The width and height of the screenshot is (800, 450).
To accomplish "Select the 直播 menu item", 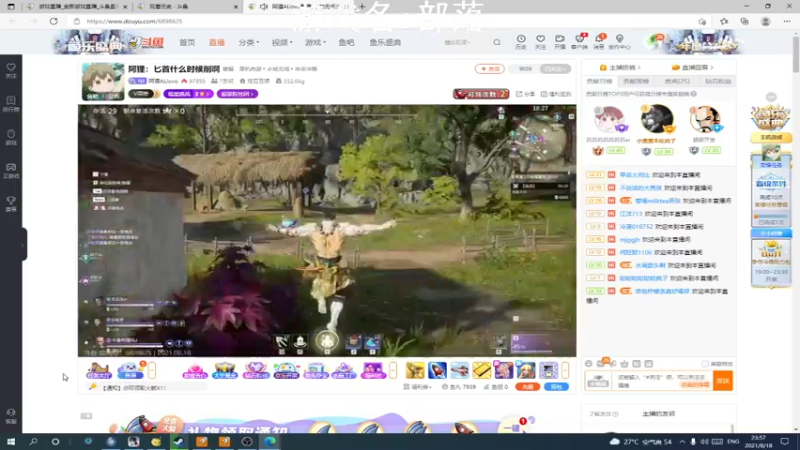I will (217, 42).
